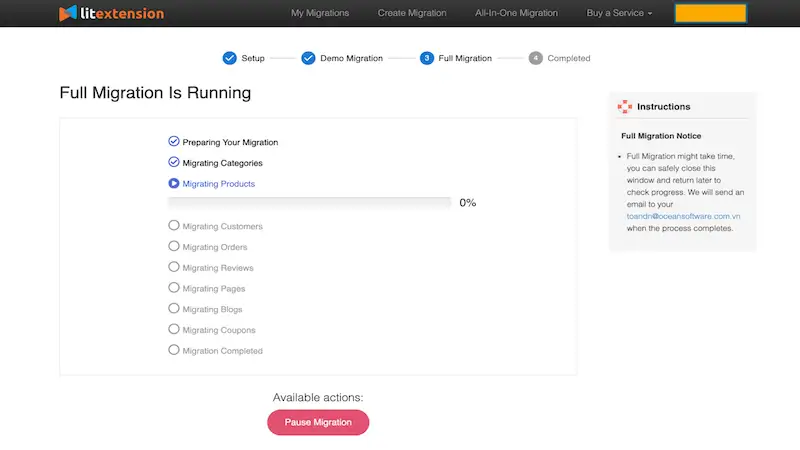Click the Setup step checkmark icon
The width and height of the screenshot is (800, 450).
[230, 58]
